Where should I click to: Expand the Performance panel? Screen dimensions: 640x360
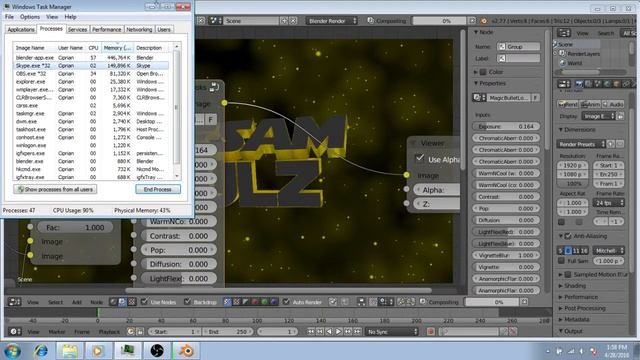click(580, 297)
